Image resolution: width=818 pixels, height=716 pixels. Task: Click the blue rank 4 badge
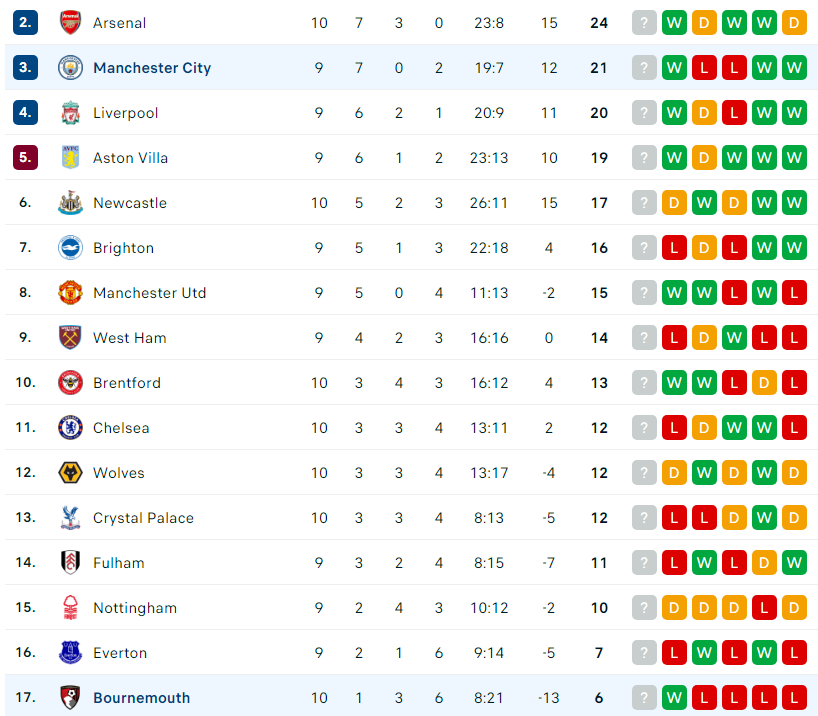point(25,112)
